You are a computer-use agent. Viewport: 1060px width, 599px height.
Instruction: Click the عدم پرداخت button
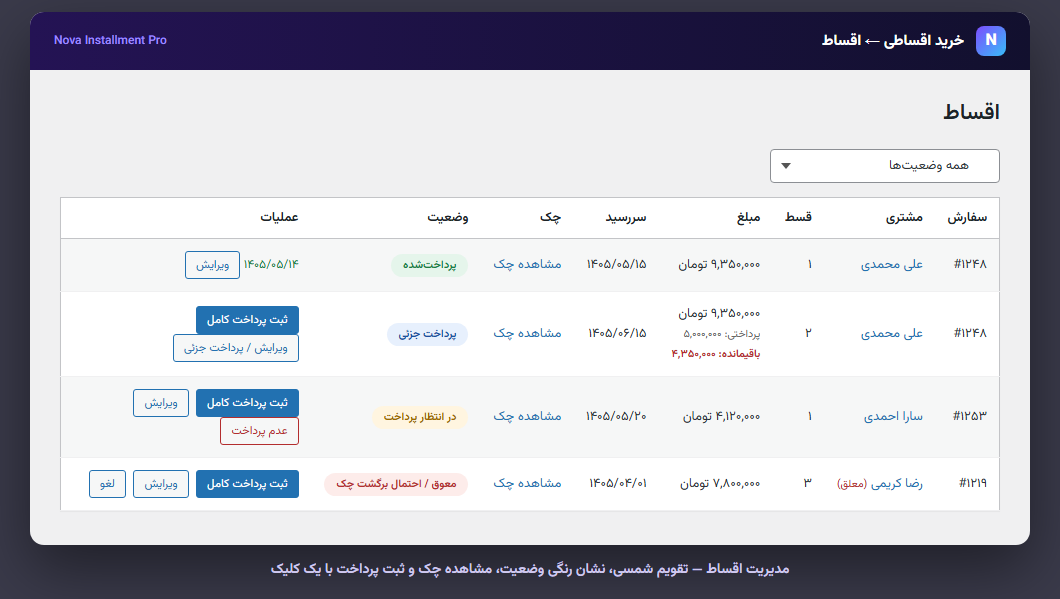tap(260, 431)
